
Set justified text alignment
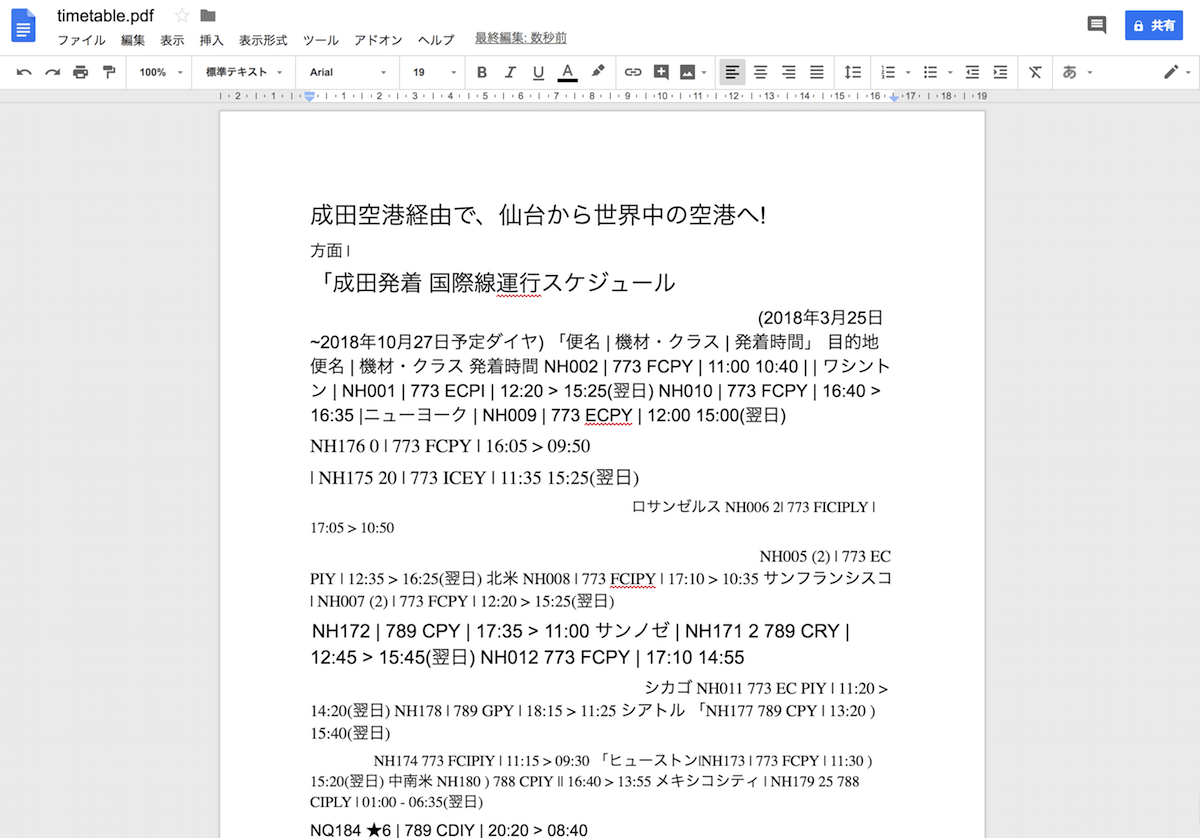click(817, 72)
